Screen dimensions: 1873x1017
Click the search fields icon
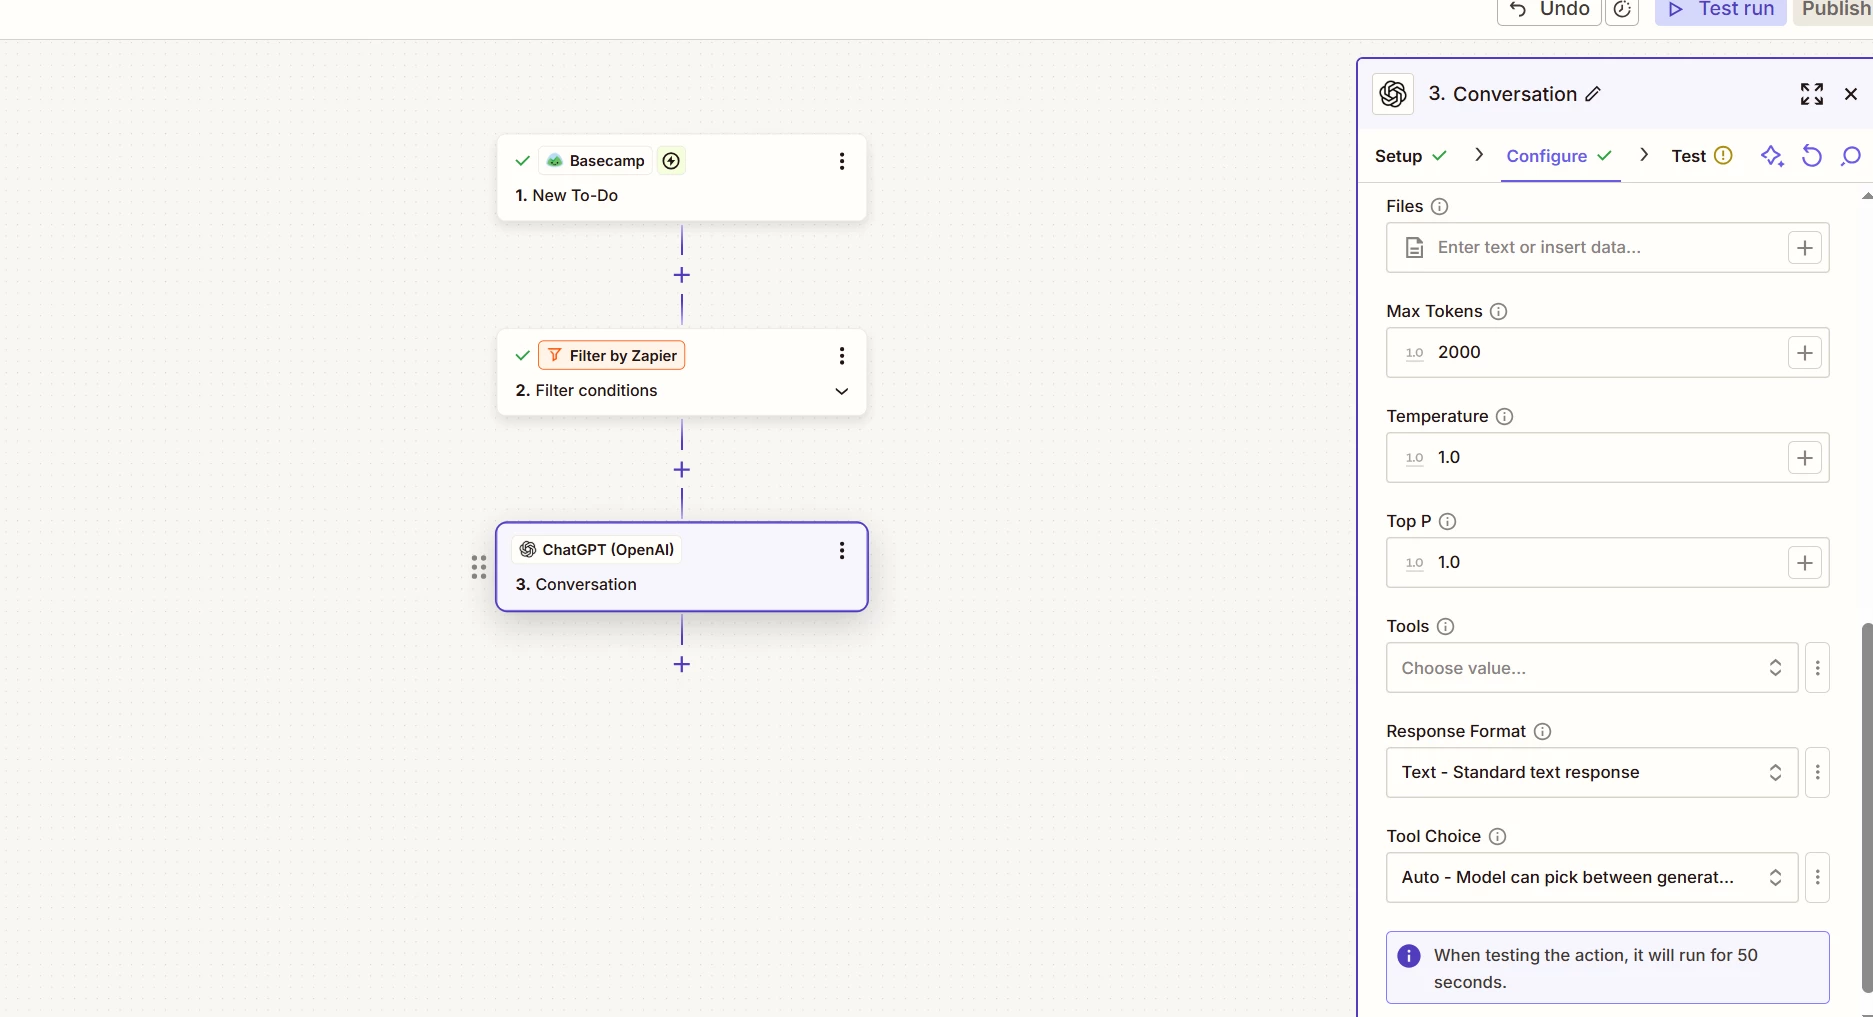[x=1851, y=156]
